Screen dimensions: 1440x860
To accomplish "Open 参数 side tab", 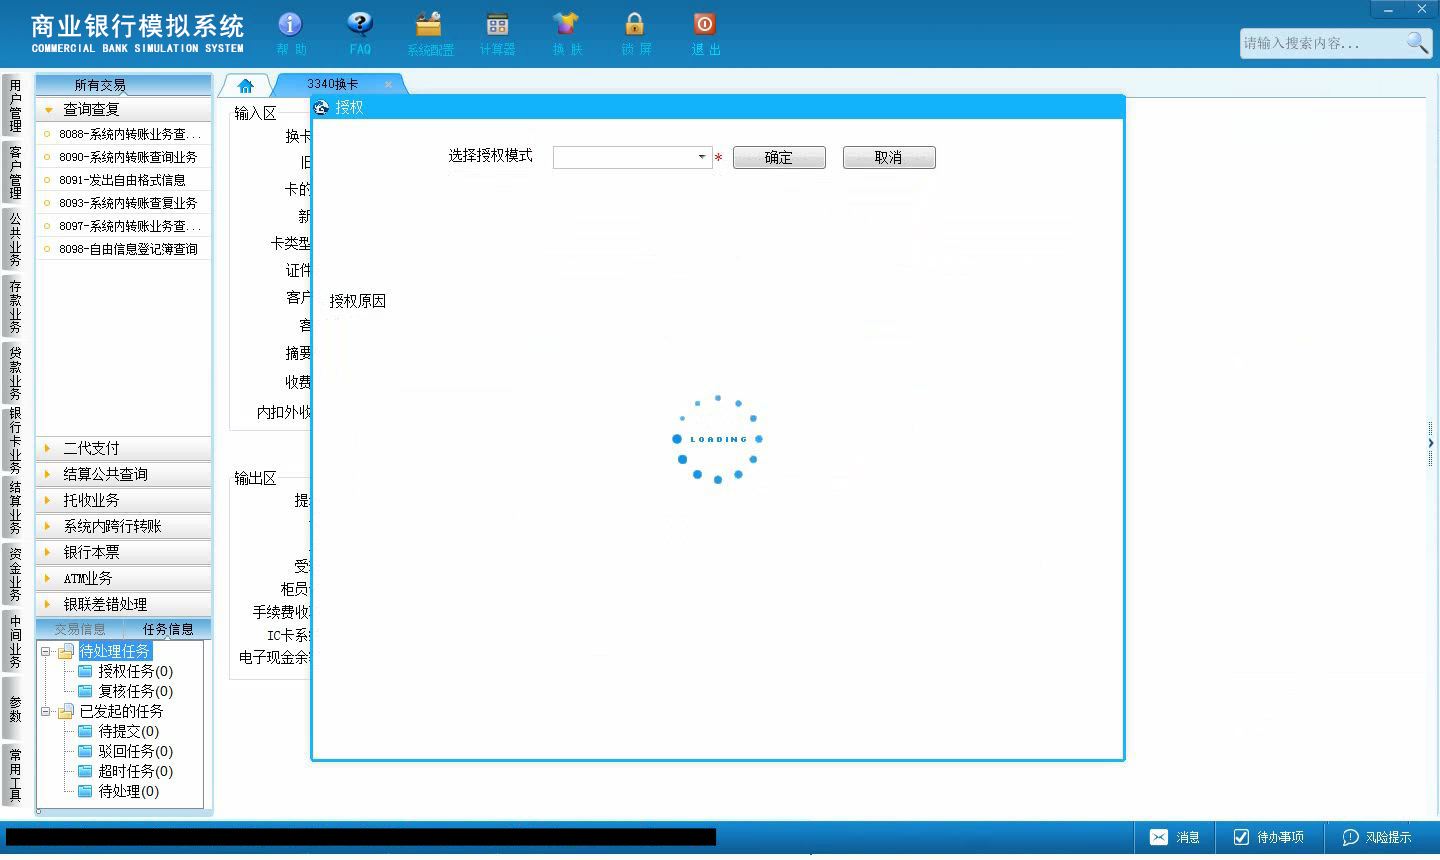I will pyautogui.click(x=15, y=709).
